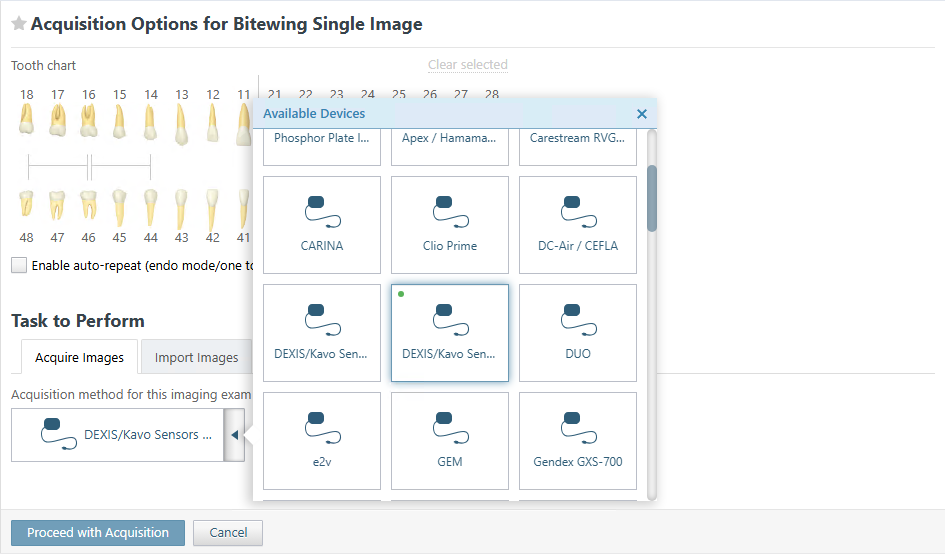Select upper tooth 17 in chart
Image resolution: width=945 pixels, height=554 pixels.
pyautogui.click(x=57, y=120)
